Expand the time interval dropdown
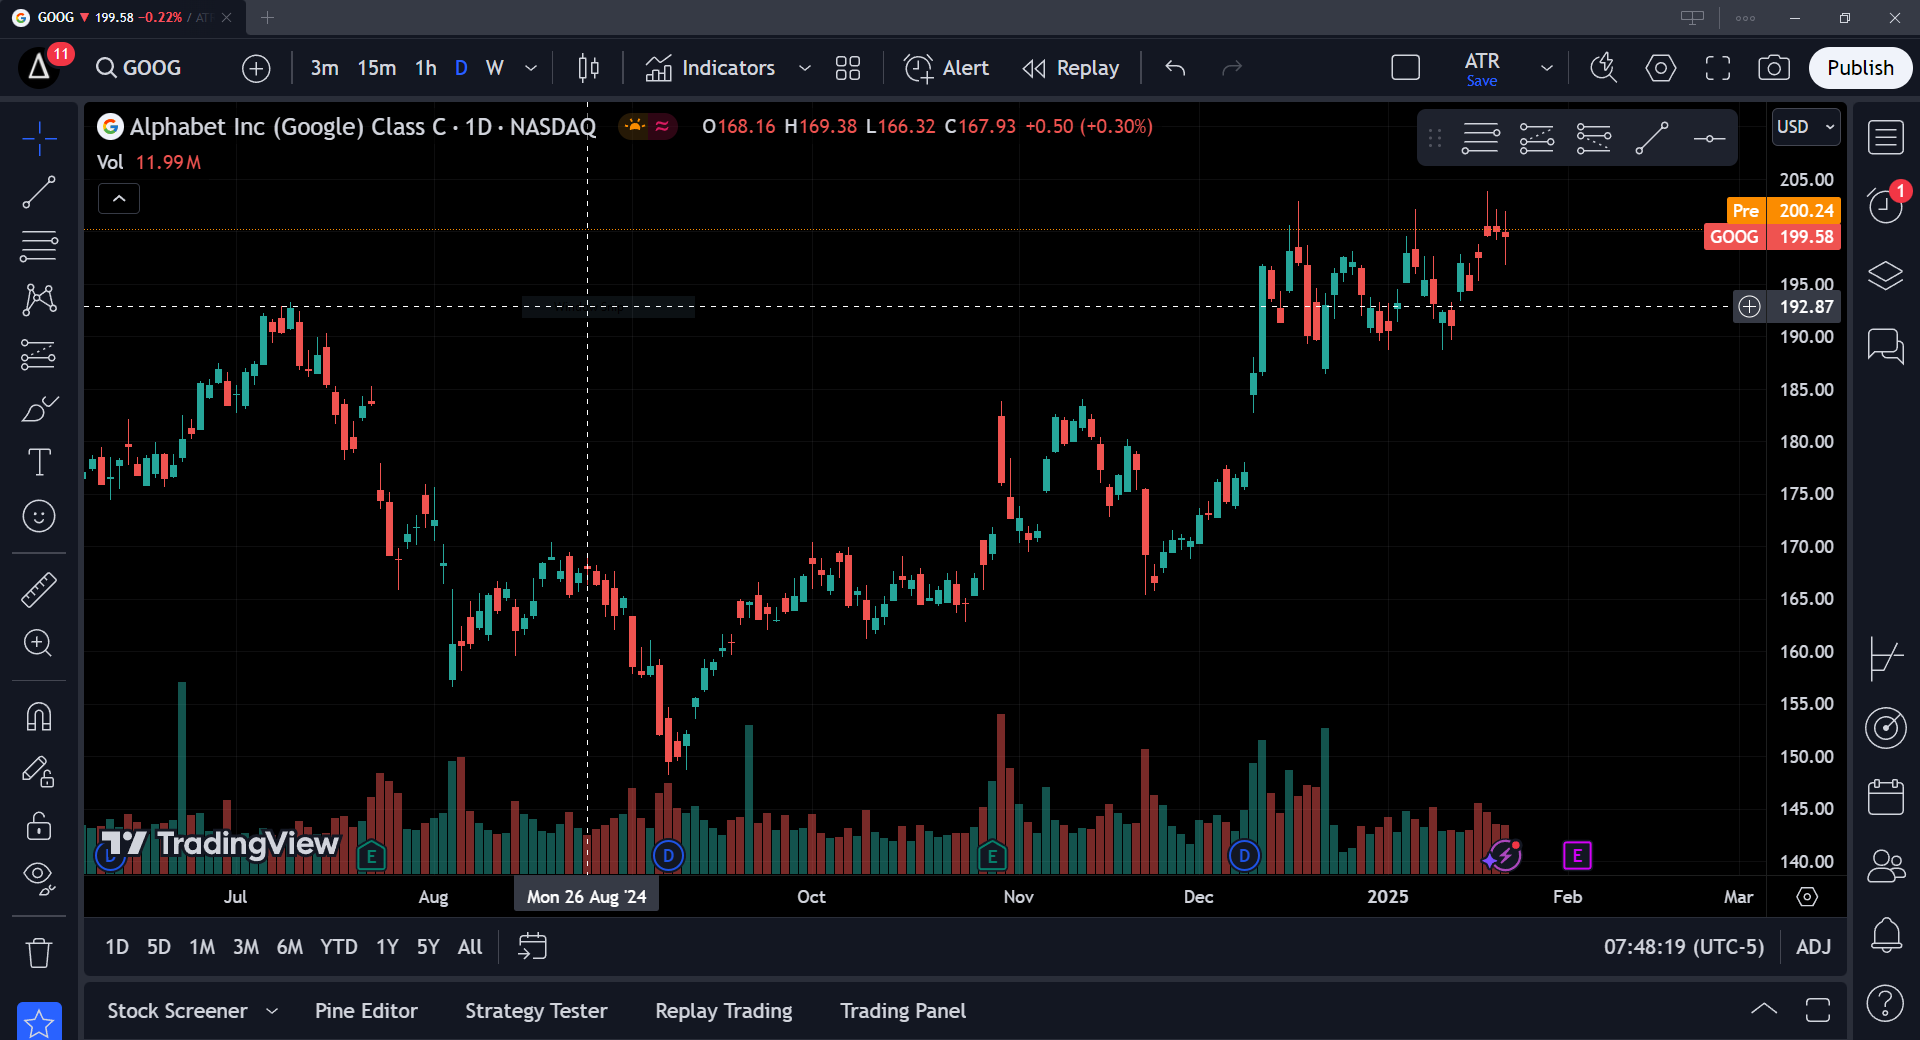The image size is (1920, 1040). pyautogui.click(x=531, y=68)
